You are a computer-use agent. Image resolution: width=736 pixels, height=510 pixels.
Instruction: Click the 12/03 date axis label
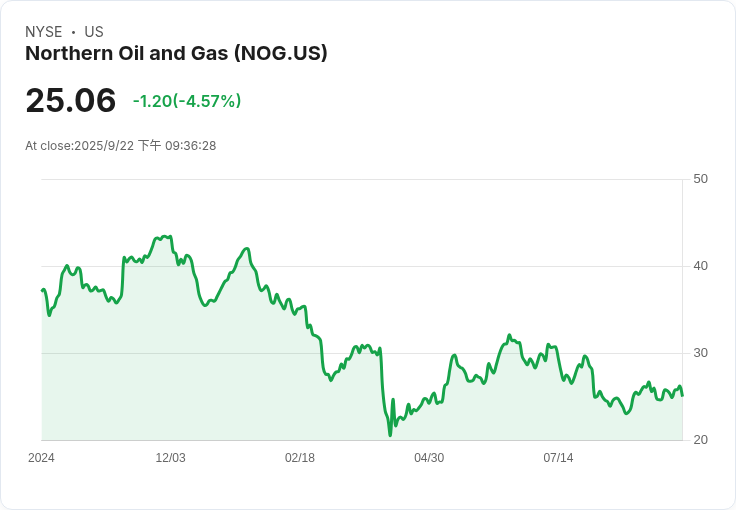170,458
